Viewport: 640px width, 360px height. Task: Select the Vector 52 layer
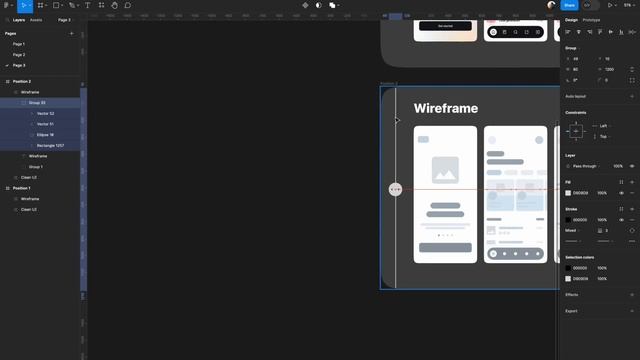tap(40, 113)
